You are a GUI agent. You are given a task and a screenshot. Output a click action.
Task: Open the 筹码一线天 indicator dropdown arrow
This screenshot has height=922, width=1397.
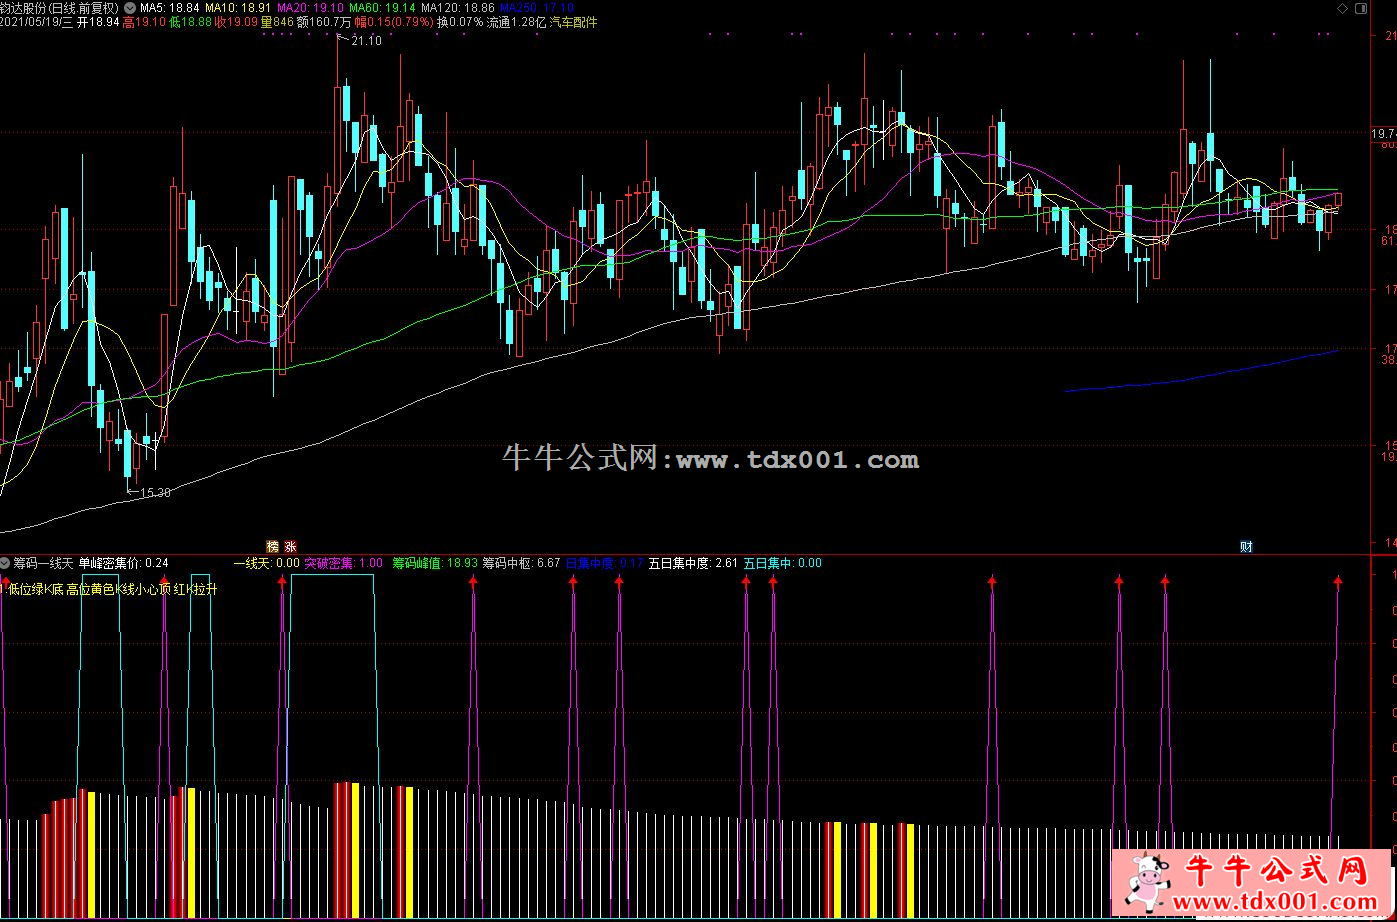5,563
